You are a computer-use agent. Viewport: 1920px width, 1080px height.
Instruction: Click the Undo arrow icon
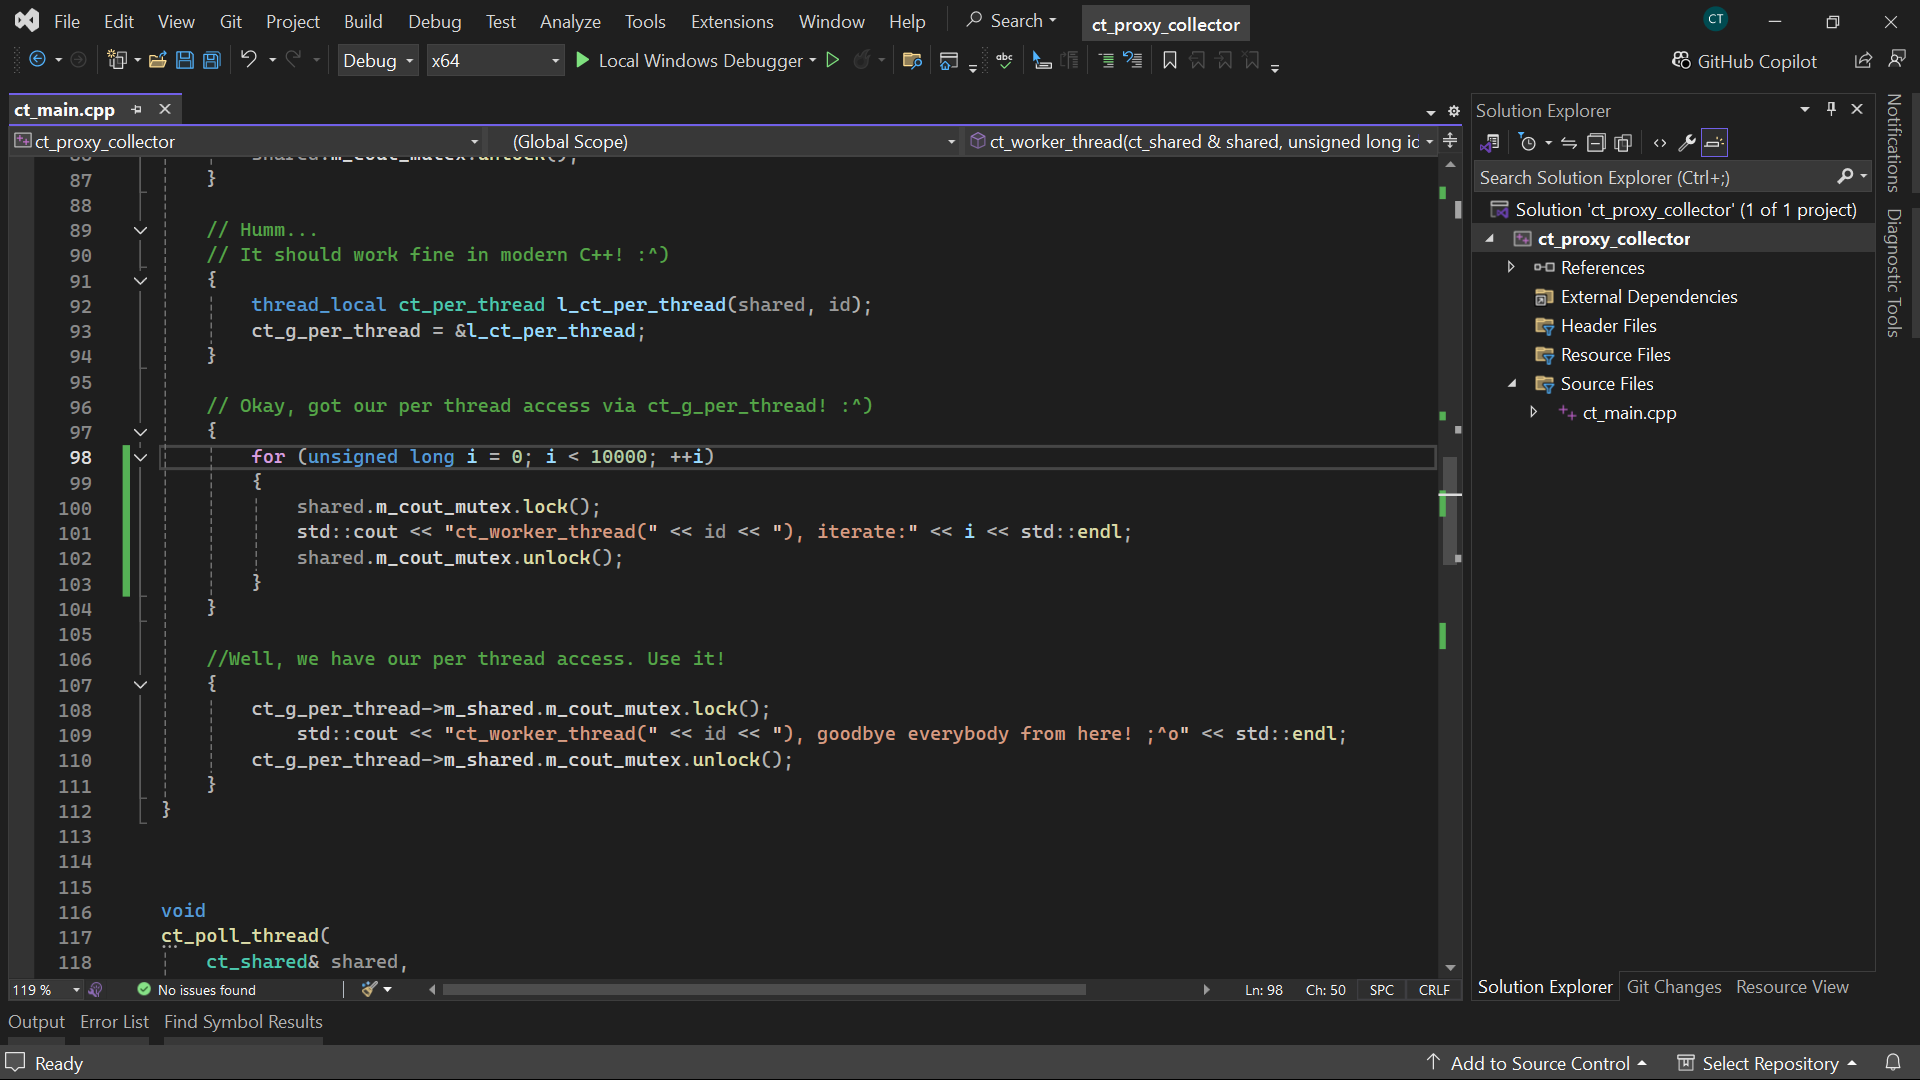click(x=249, y=60)
